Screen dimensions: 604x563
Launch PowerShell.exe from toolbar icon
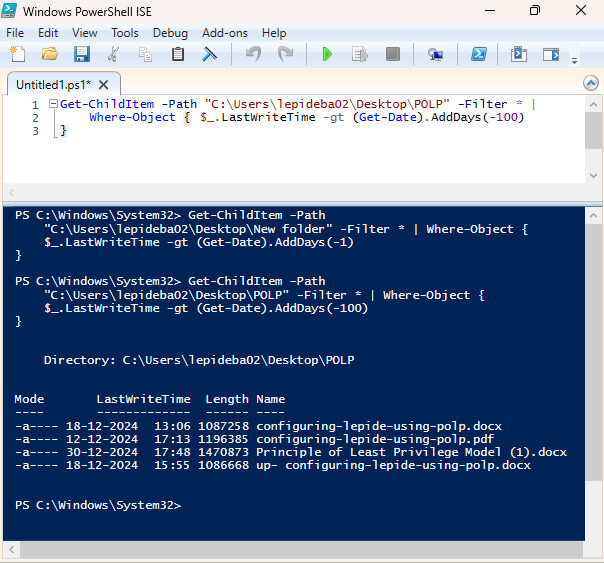pos(479,54)
